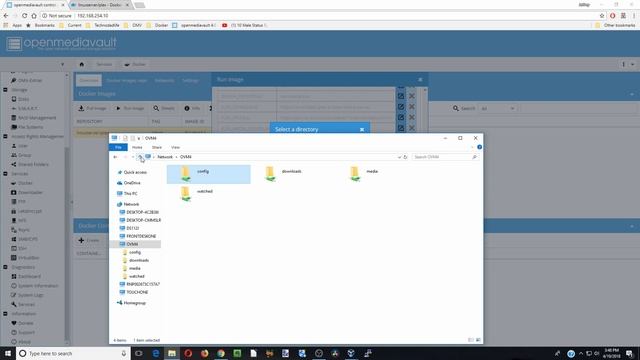
Task: Select OneDrive in navigation pane
Action: (x=132, y=183)
